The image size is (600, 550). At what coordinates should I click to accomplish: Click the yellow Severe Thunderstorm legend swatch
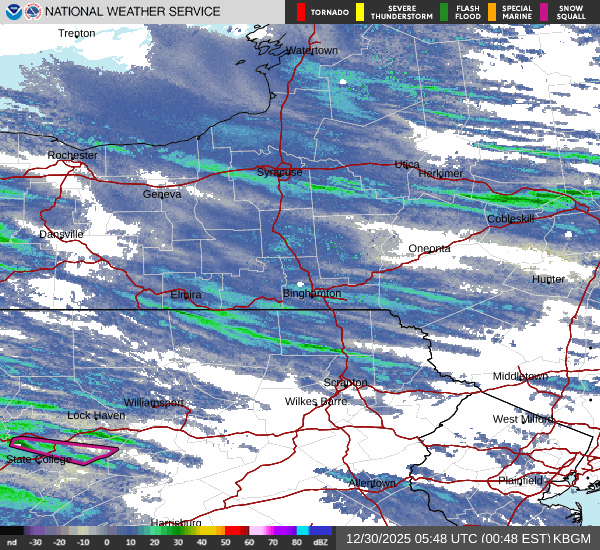pyautogui.click(x=360, y=12)
